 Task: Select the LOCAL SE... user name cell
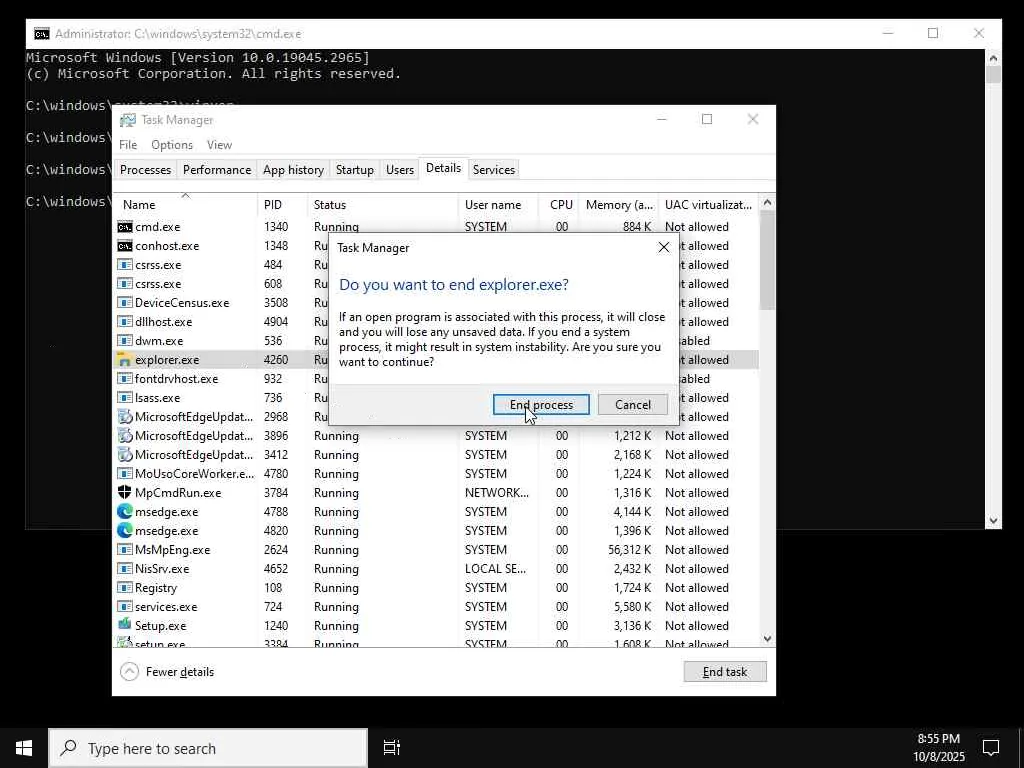[x=495, y=569]
